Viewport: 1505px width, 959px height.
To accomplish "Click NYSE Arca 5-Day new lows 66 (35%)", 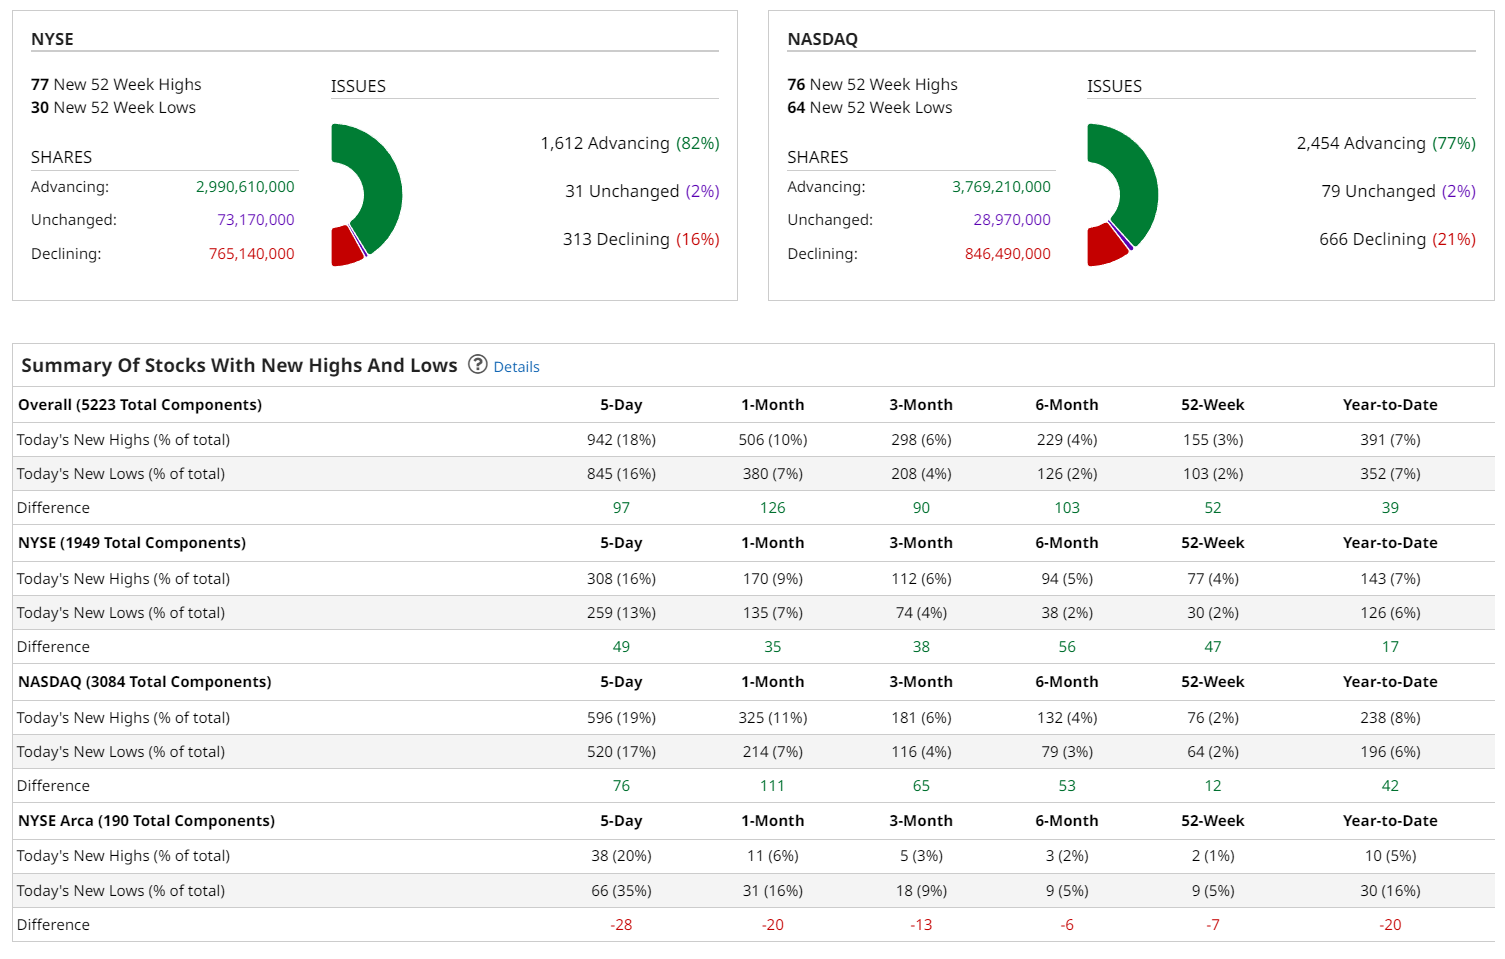I will 621,891.
